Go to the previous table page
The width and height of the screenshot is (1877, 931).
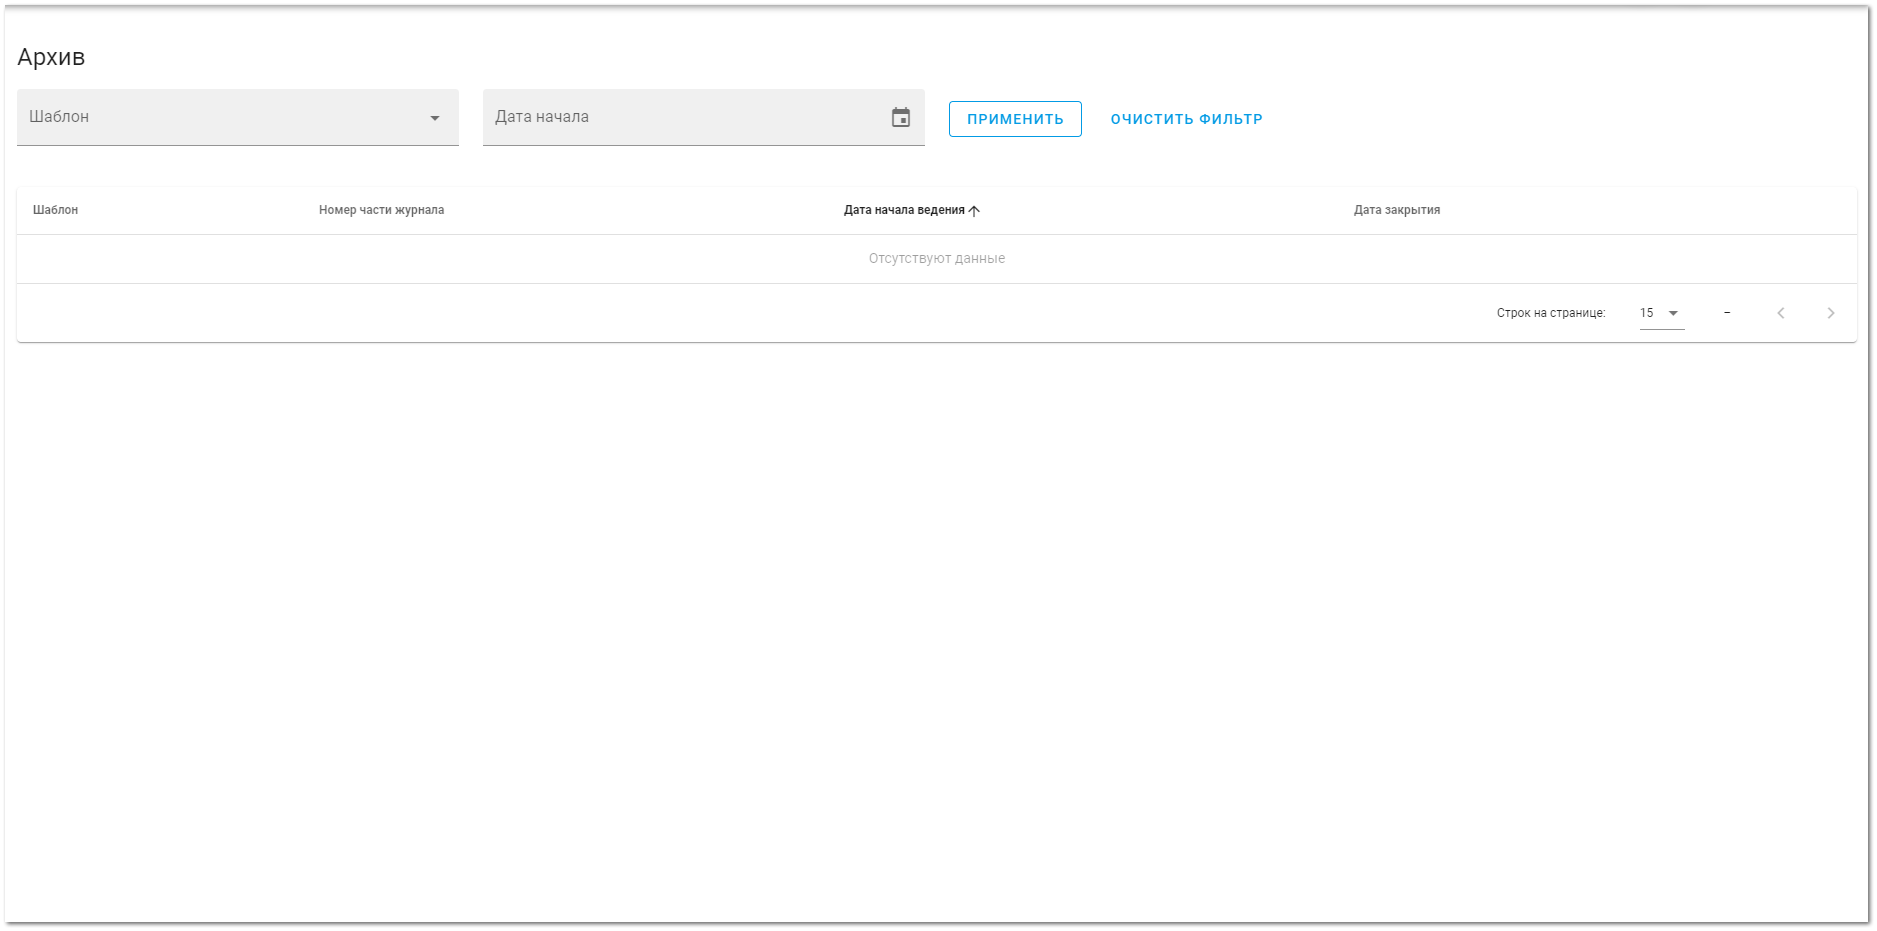(1780, 313)
